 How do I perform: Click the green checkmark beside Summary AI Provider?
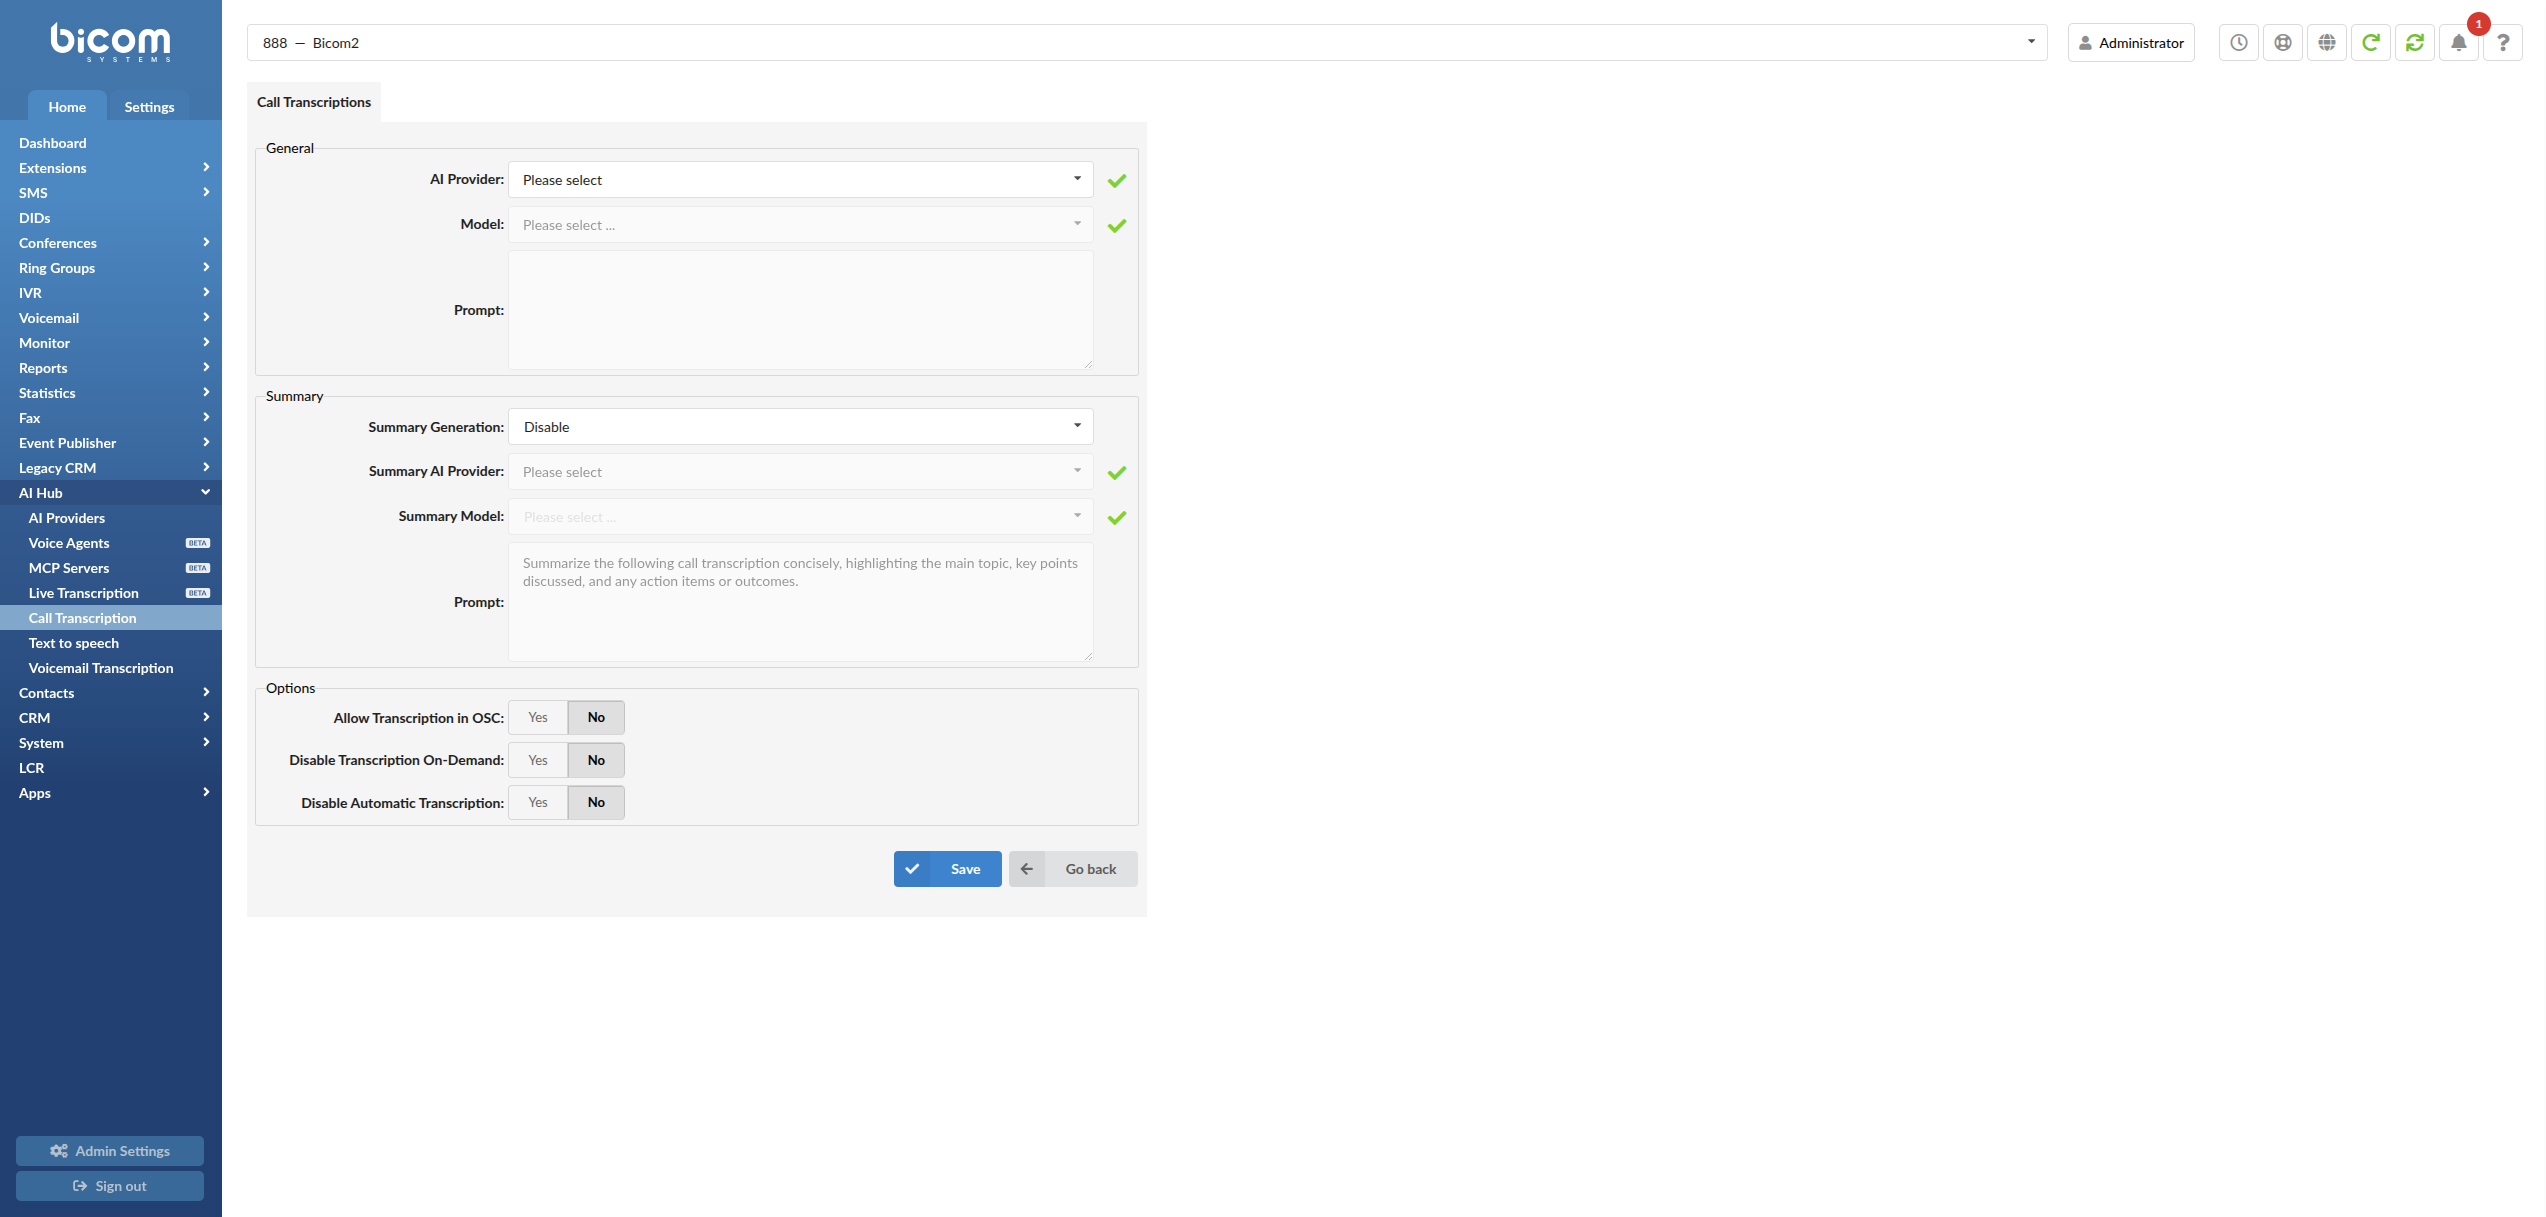tap(1117, 473)
